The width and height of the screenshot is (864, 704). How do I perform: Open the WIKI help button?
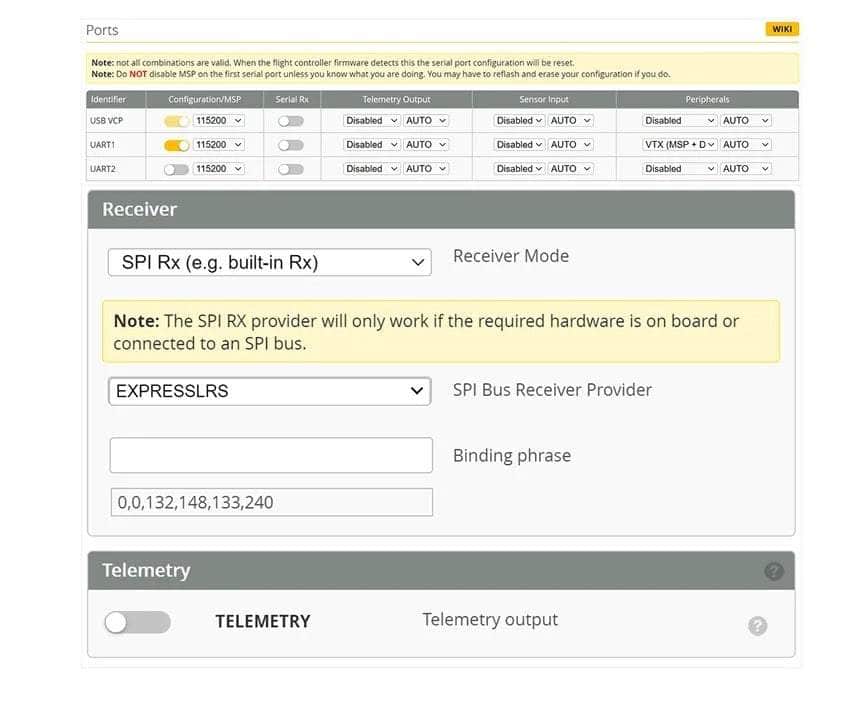coord(781,29)
